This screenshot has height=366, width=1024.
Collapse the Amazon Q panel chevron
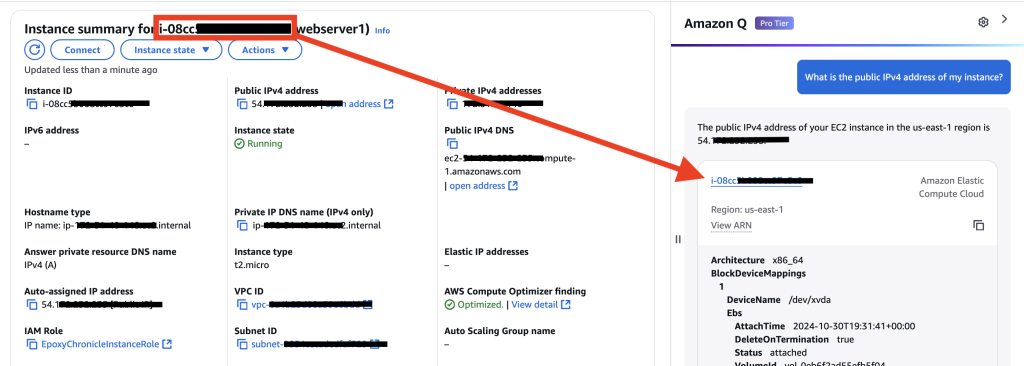(1004, 20)
